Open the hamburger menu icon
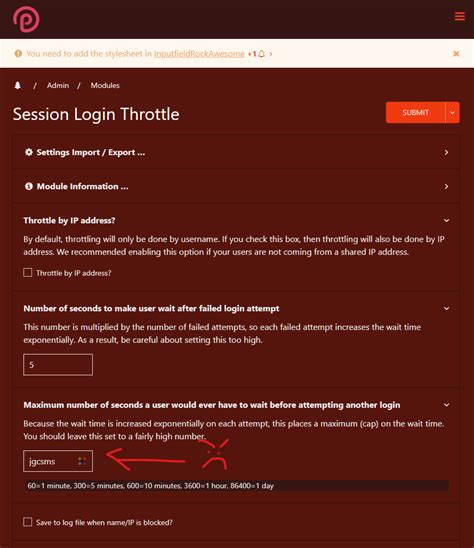This screenshot has width=474, height=548. 460,16
